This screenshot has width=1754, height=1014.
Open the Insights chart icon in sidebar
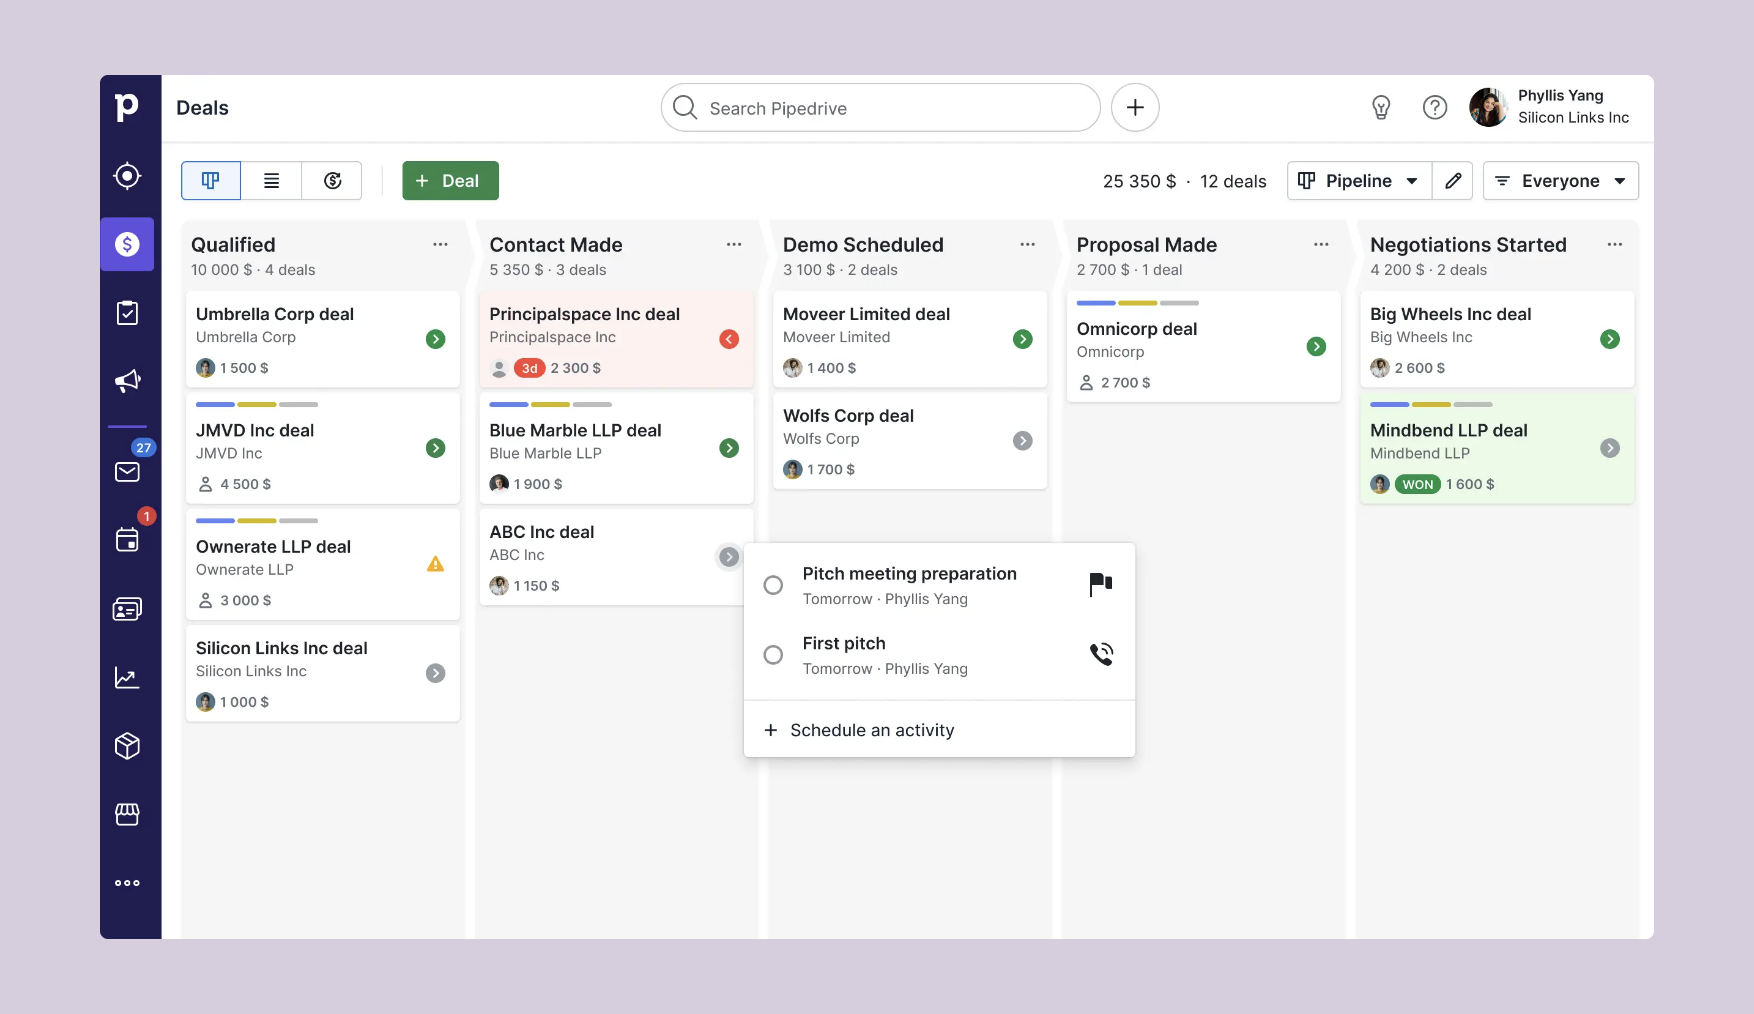127,677
